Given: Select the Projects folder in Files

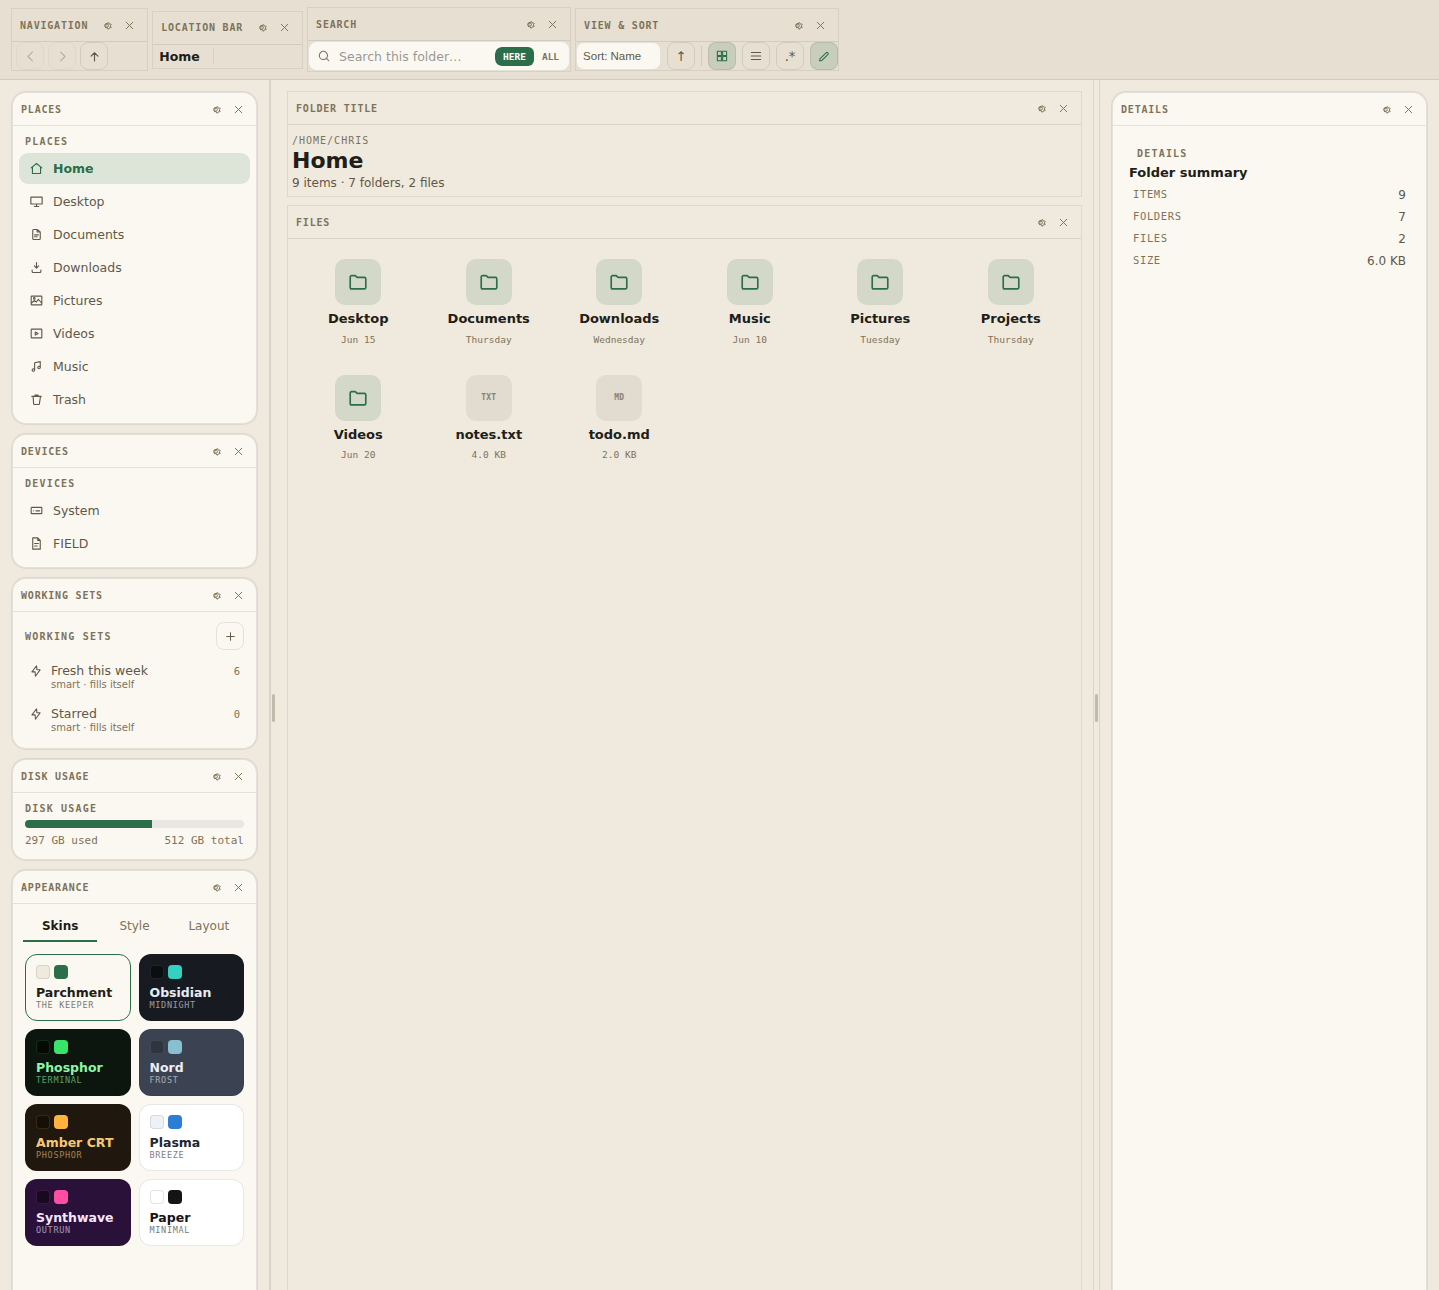Looking at the screenshot, I should point(1011,302).
